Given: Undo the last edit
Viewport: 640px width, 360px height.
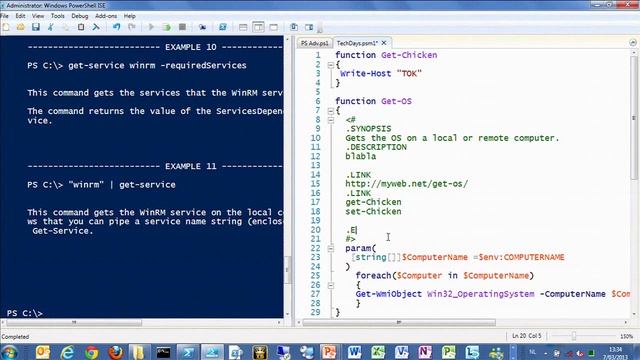Looking at the screenshot, I should pos(117,27).
